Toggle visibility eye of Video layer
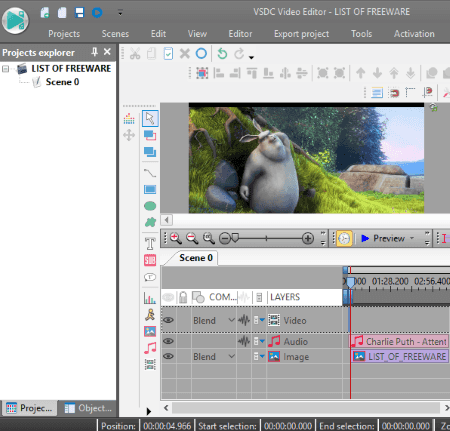Viewport: 450px width, 431px height. (168, 320)
